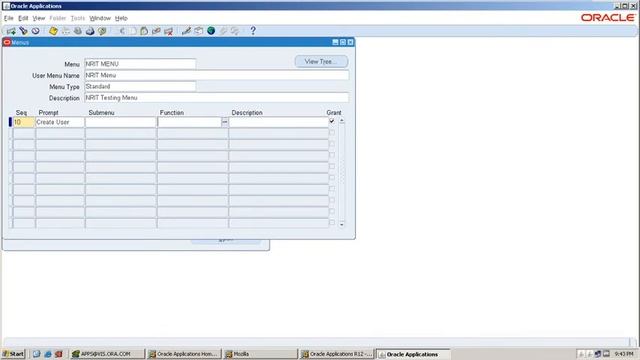
Task: Click the Next Step toolbar icon
Action: tap(65, 31)
